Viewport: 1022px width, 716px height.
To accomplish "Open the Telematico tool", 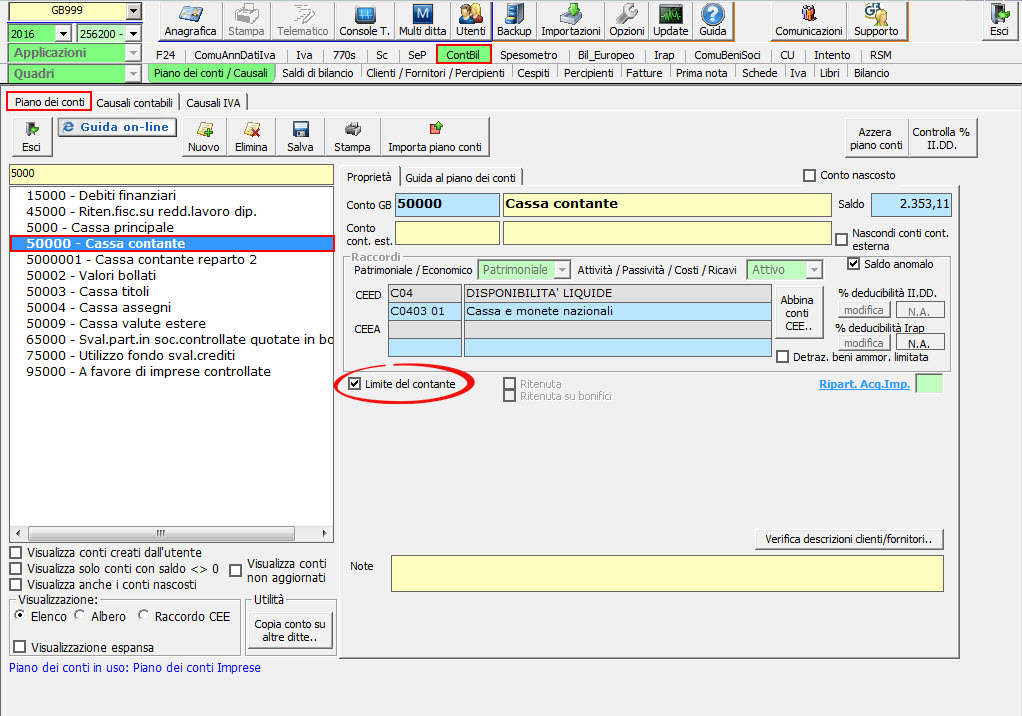I will point(302,21).
